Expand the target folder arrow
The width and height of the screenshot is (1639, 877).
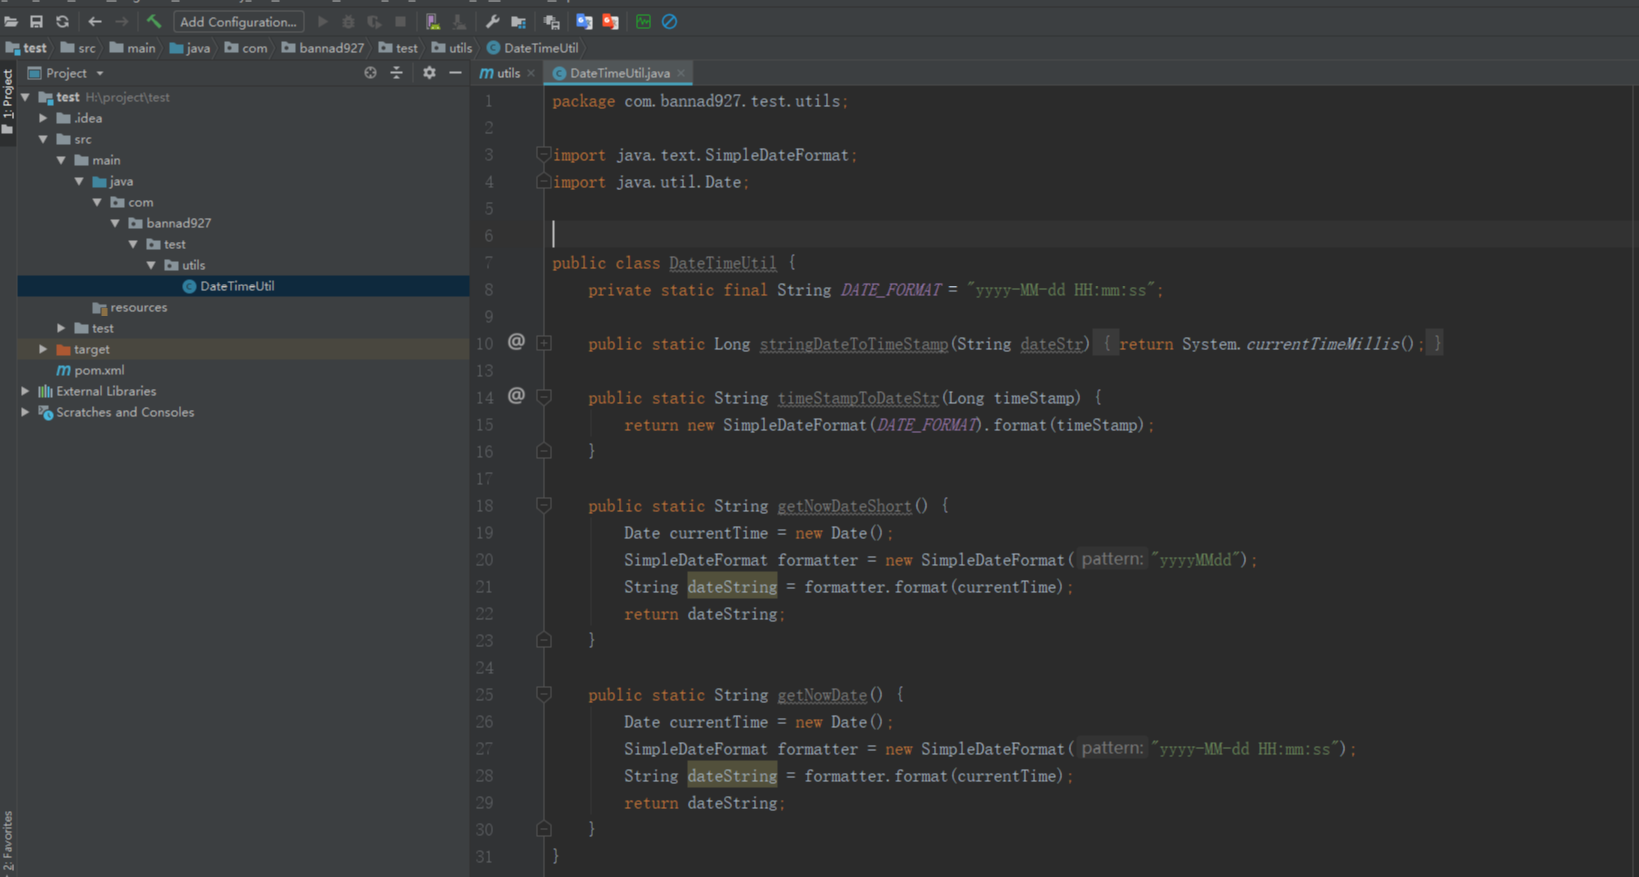tap(44, 349)
